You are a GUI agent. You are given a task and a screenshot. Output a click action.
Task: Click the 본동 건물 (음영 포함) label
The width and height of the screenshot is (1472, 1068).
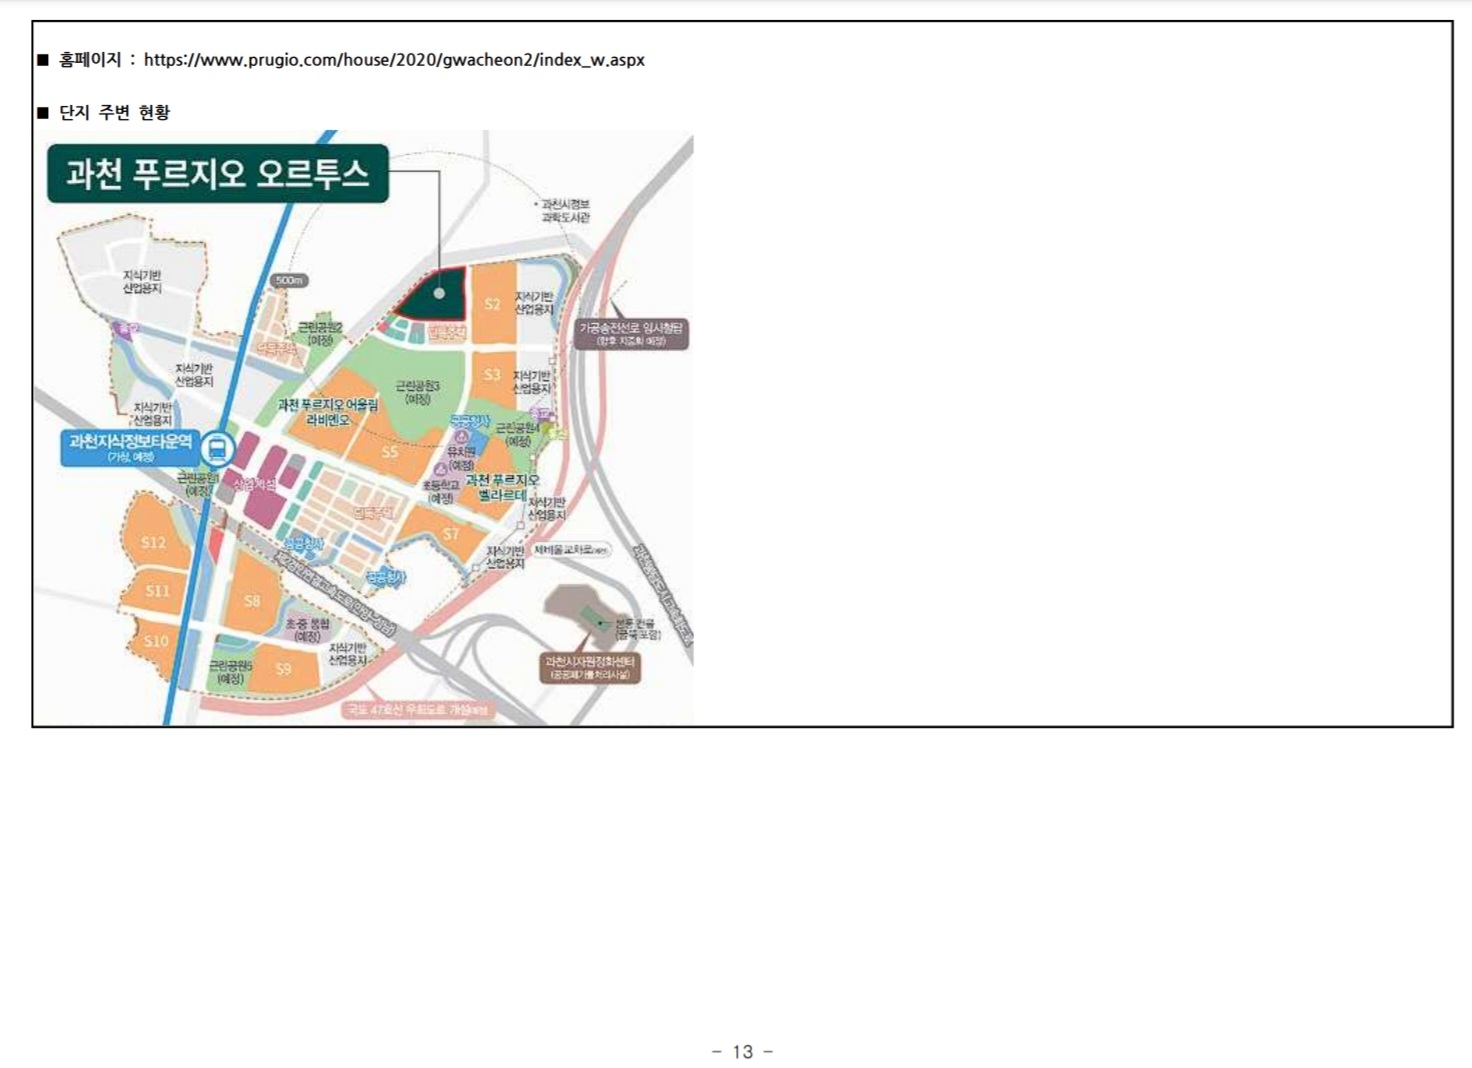click(638, 629)
